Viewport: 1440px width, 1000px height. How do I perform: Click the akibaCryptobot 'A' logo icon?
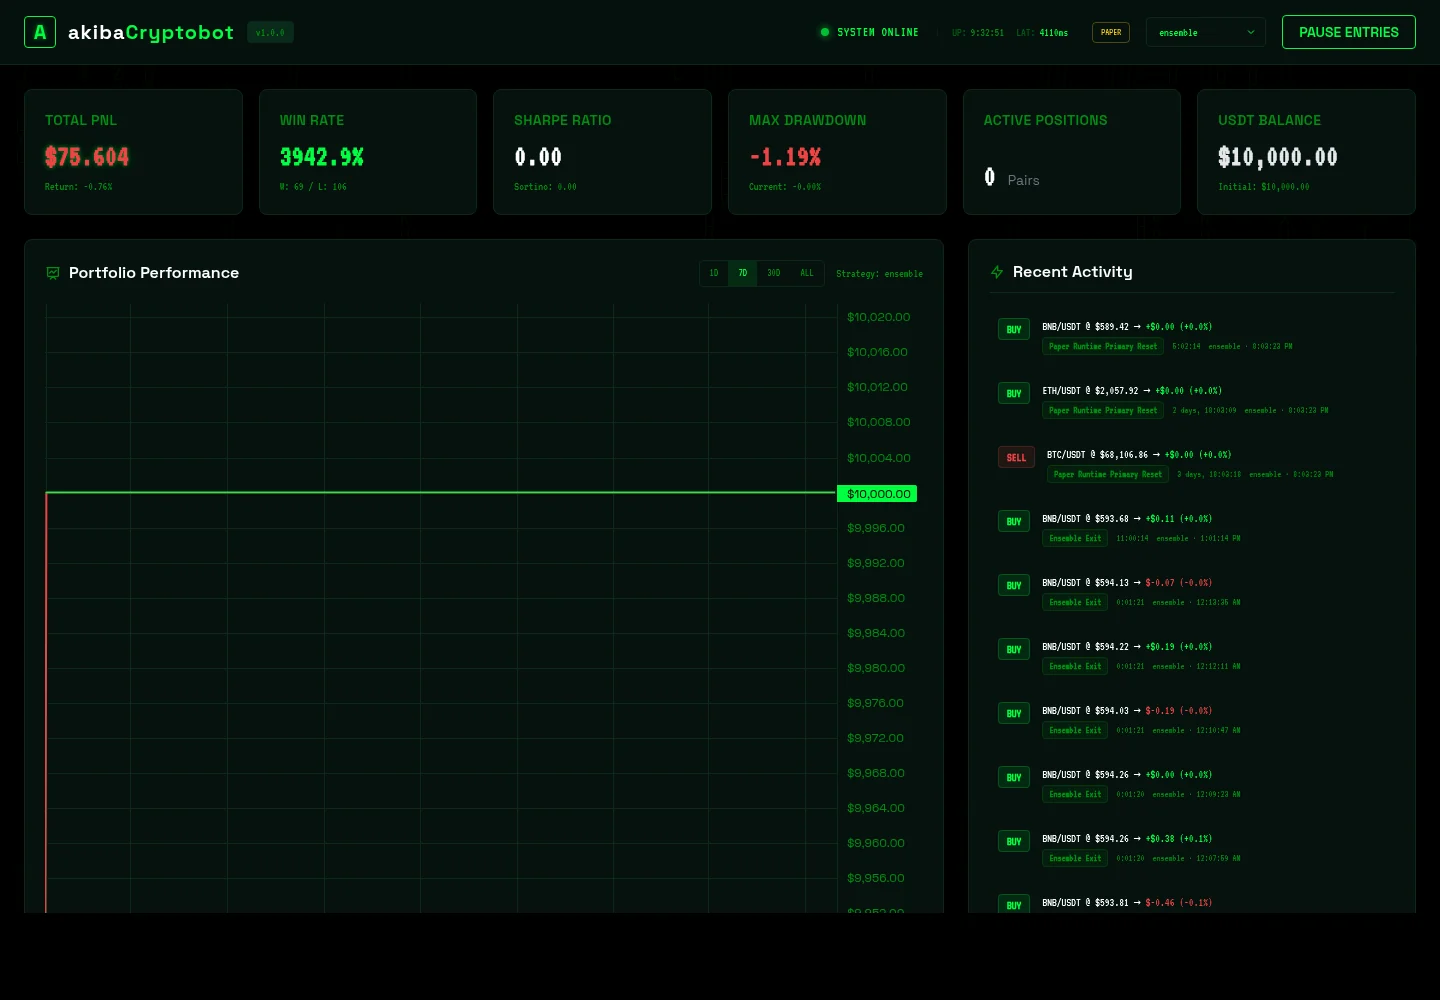40,32
